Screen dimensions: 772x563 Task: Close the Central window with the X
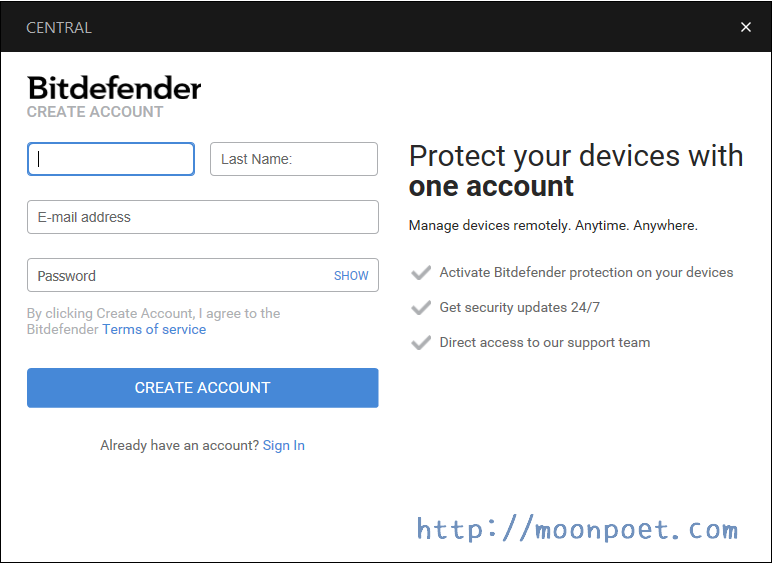click(x=745, y=27)
